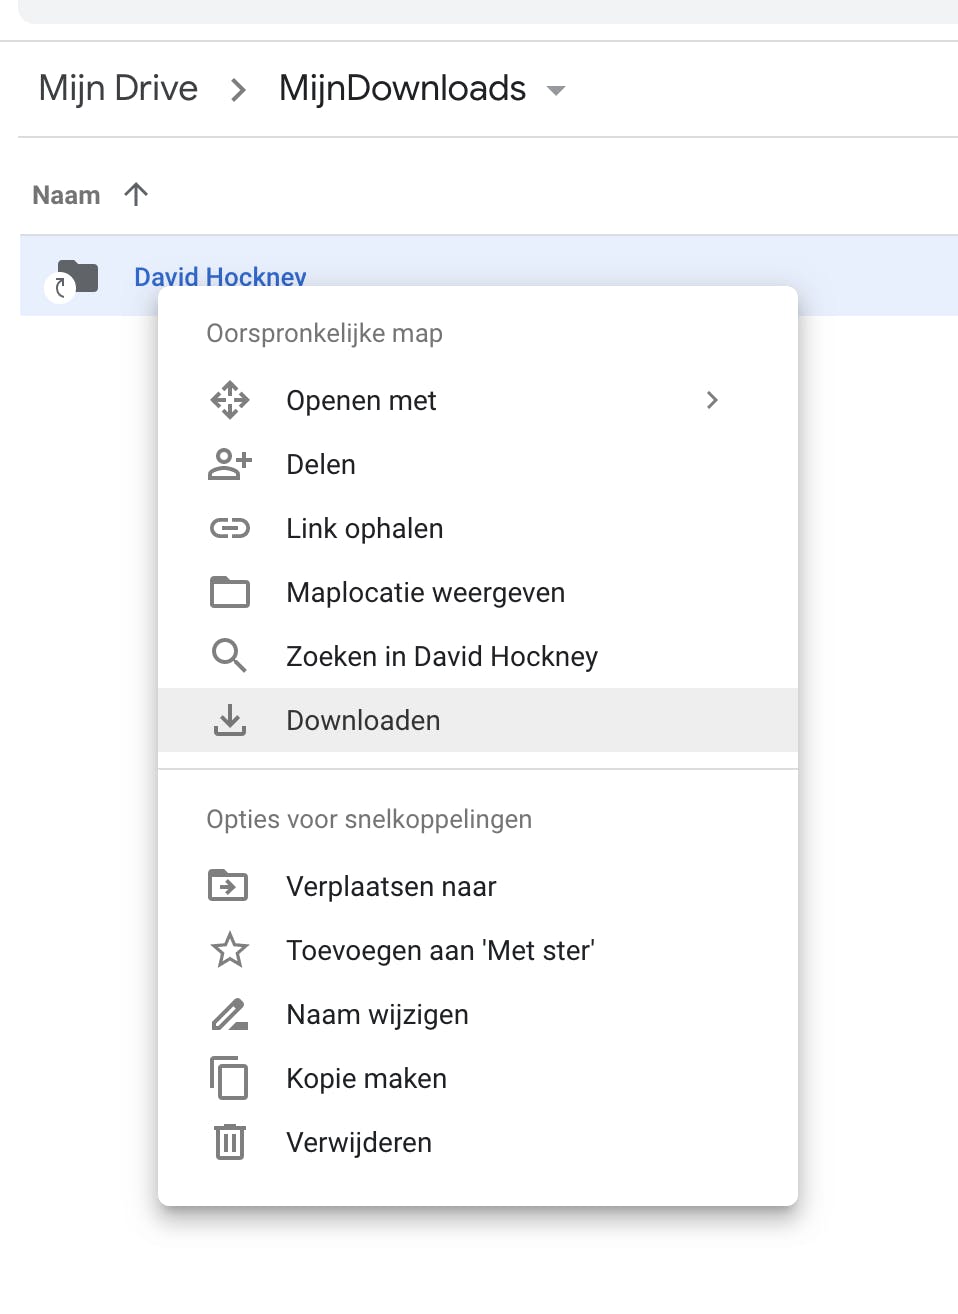The image size is (958, 1314).
Task: Click the Verplaatsen naar folder-arrow icon
Action: point(229,886)
